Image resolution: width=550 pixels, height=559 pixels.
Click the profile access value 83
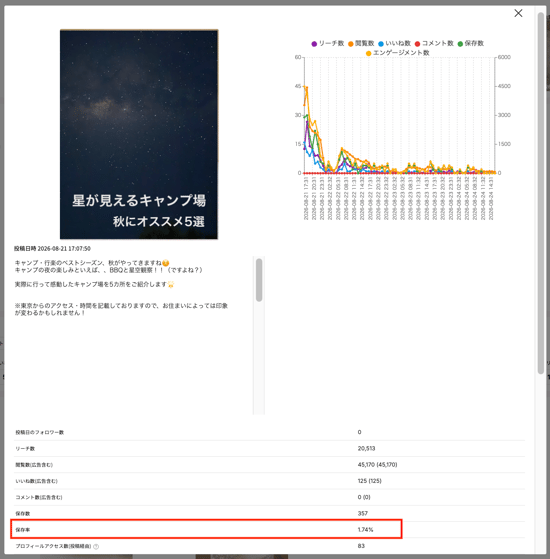361,546
